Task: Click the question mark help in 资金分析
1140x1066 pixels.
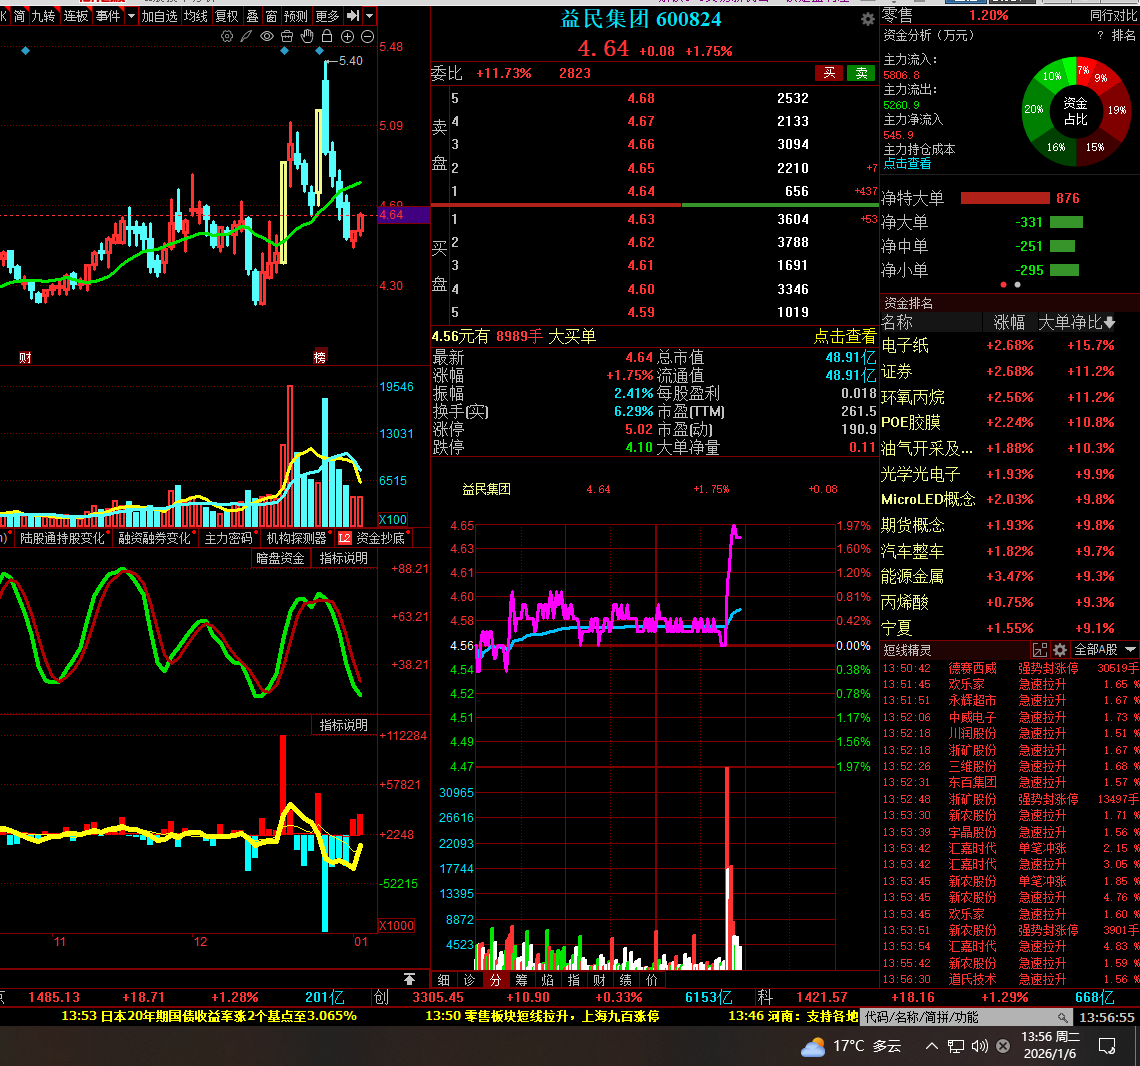Action: pyautogui.click(x=1100, y=36)
